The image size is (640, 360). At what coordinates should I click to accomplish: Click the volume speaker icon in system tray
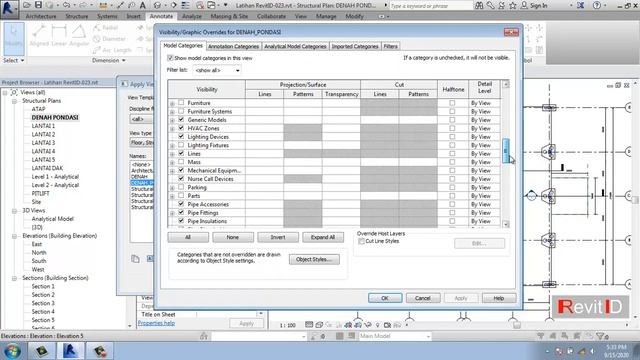pyautogui.click(x=592, y=351)
